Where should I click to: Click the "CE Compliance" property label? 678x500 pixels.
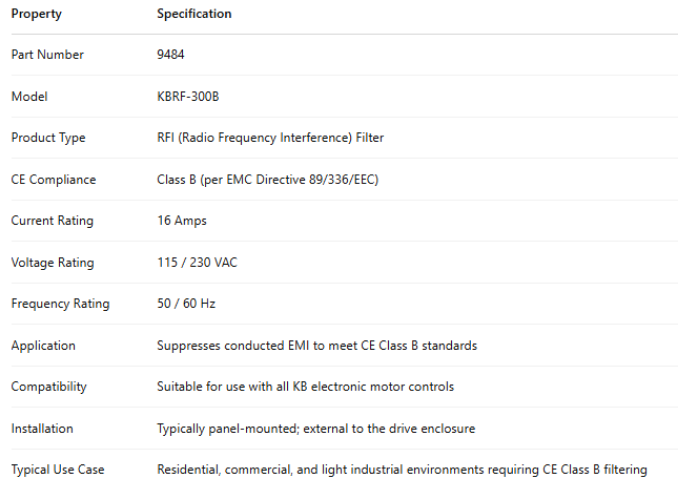(53, 180)
